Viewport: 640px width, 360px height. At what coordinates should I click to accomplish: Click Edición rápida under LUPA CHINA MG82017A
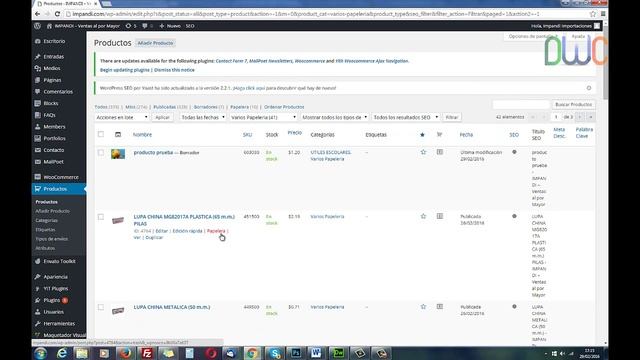tap(187, 231)
